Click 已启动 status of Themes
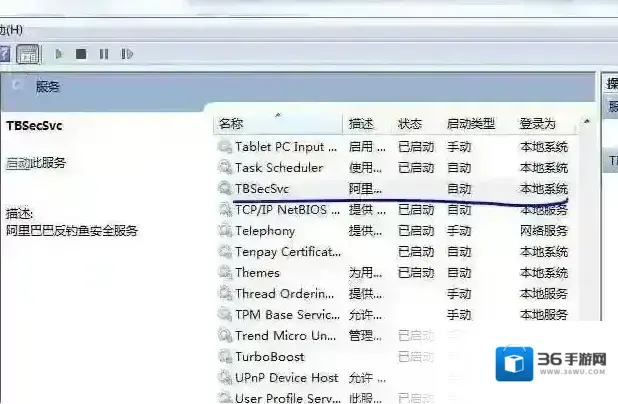The width and height of the screenshot is (618, 404). click(416, 272)
